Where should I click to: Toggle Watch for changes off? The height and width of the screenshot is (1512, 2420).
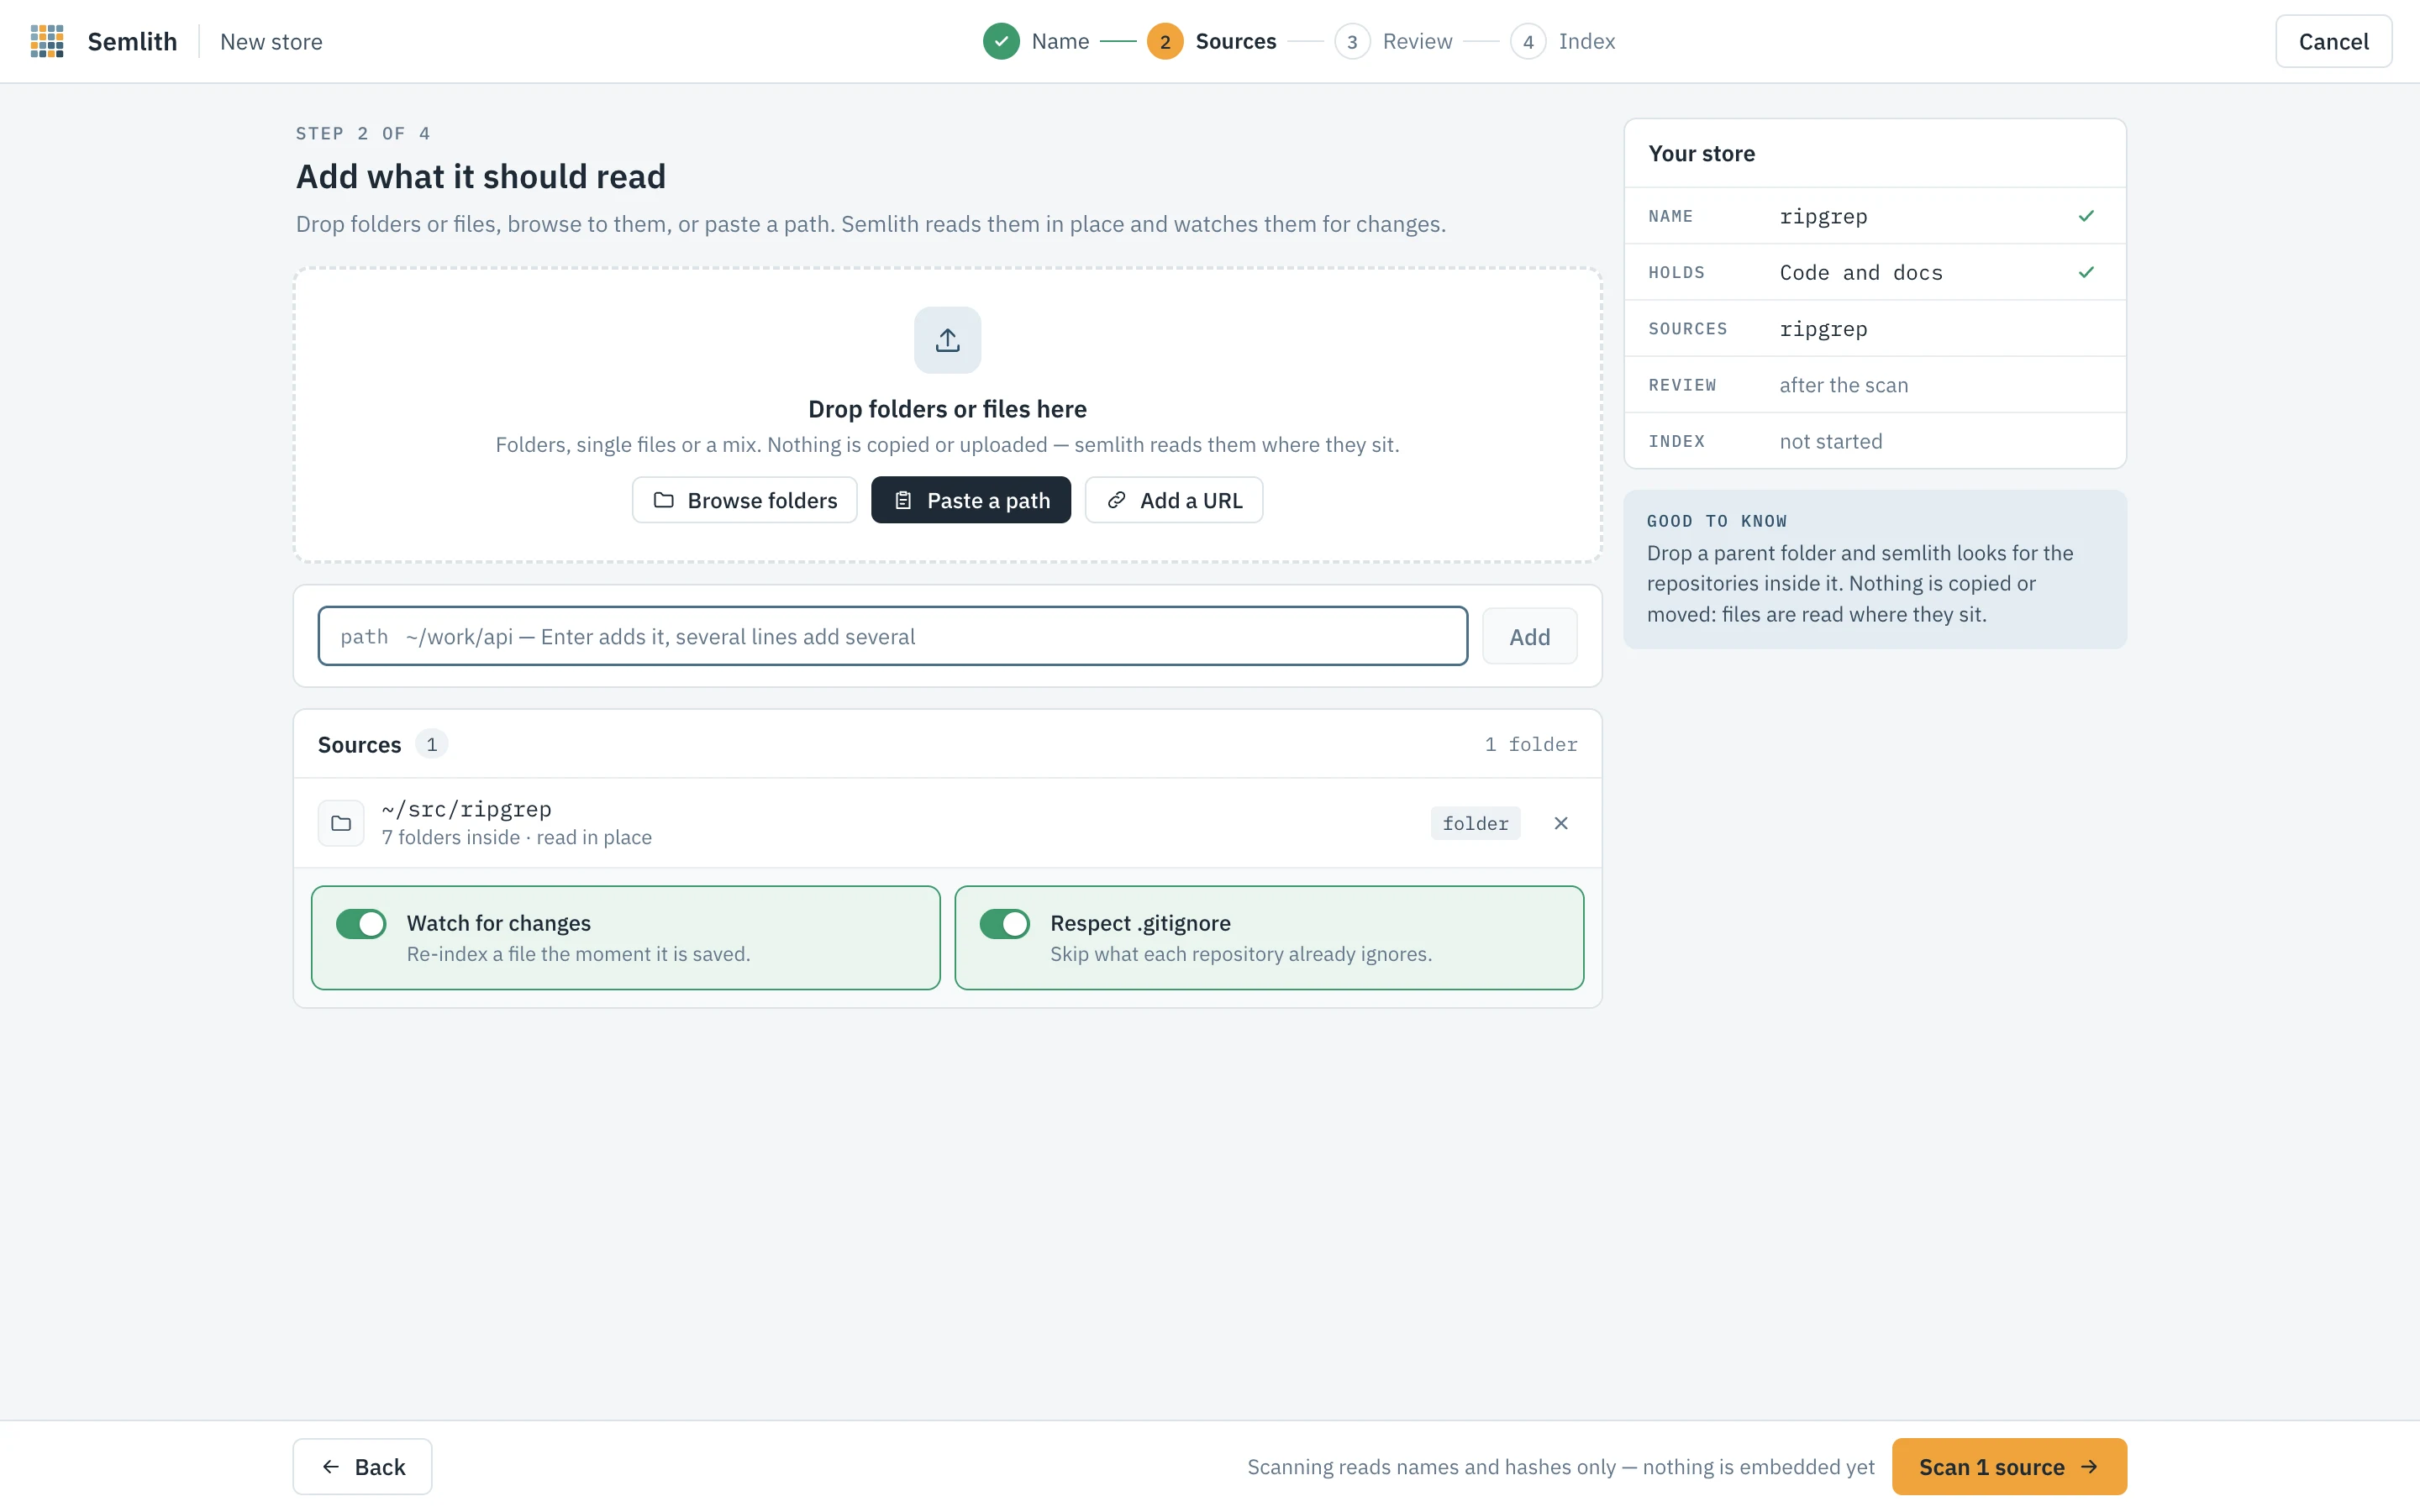(361, 923)
